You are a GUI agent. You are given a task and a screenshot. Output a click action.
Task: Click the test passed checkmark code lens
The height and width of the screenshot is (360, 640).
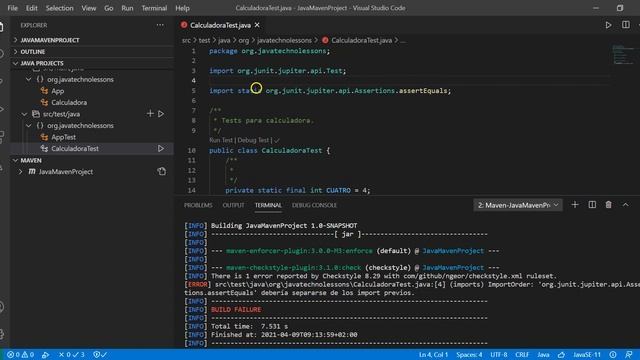[x=277, y=140]
